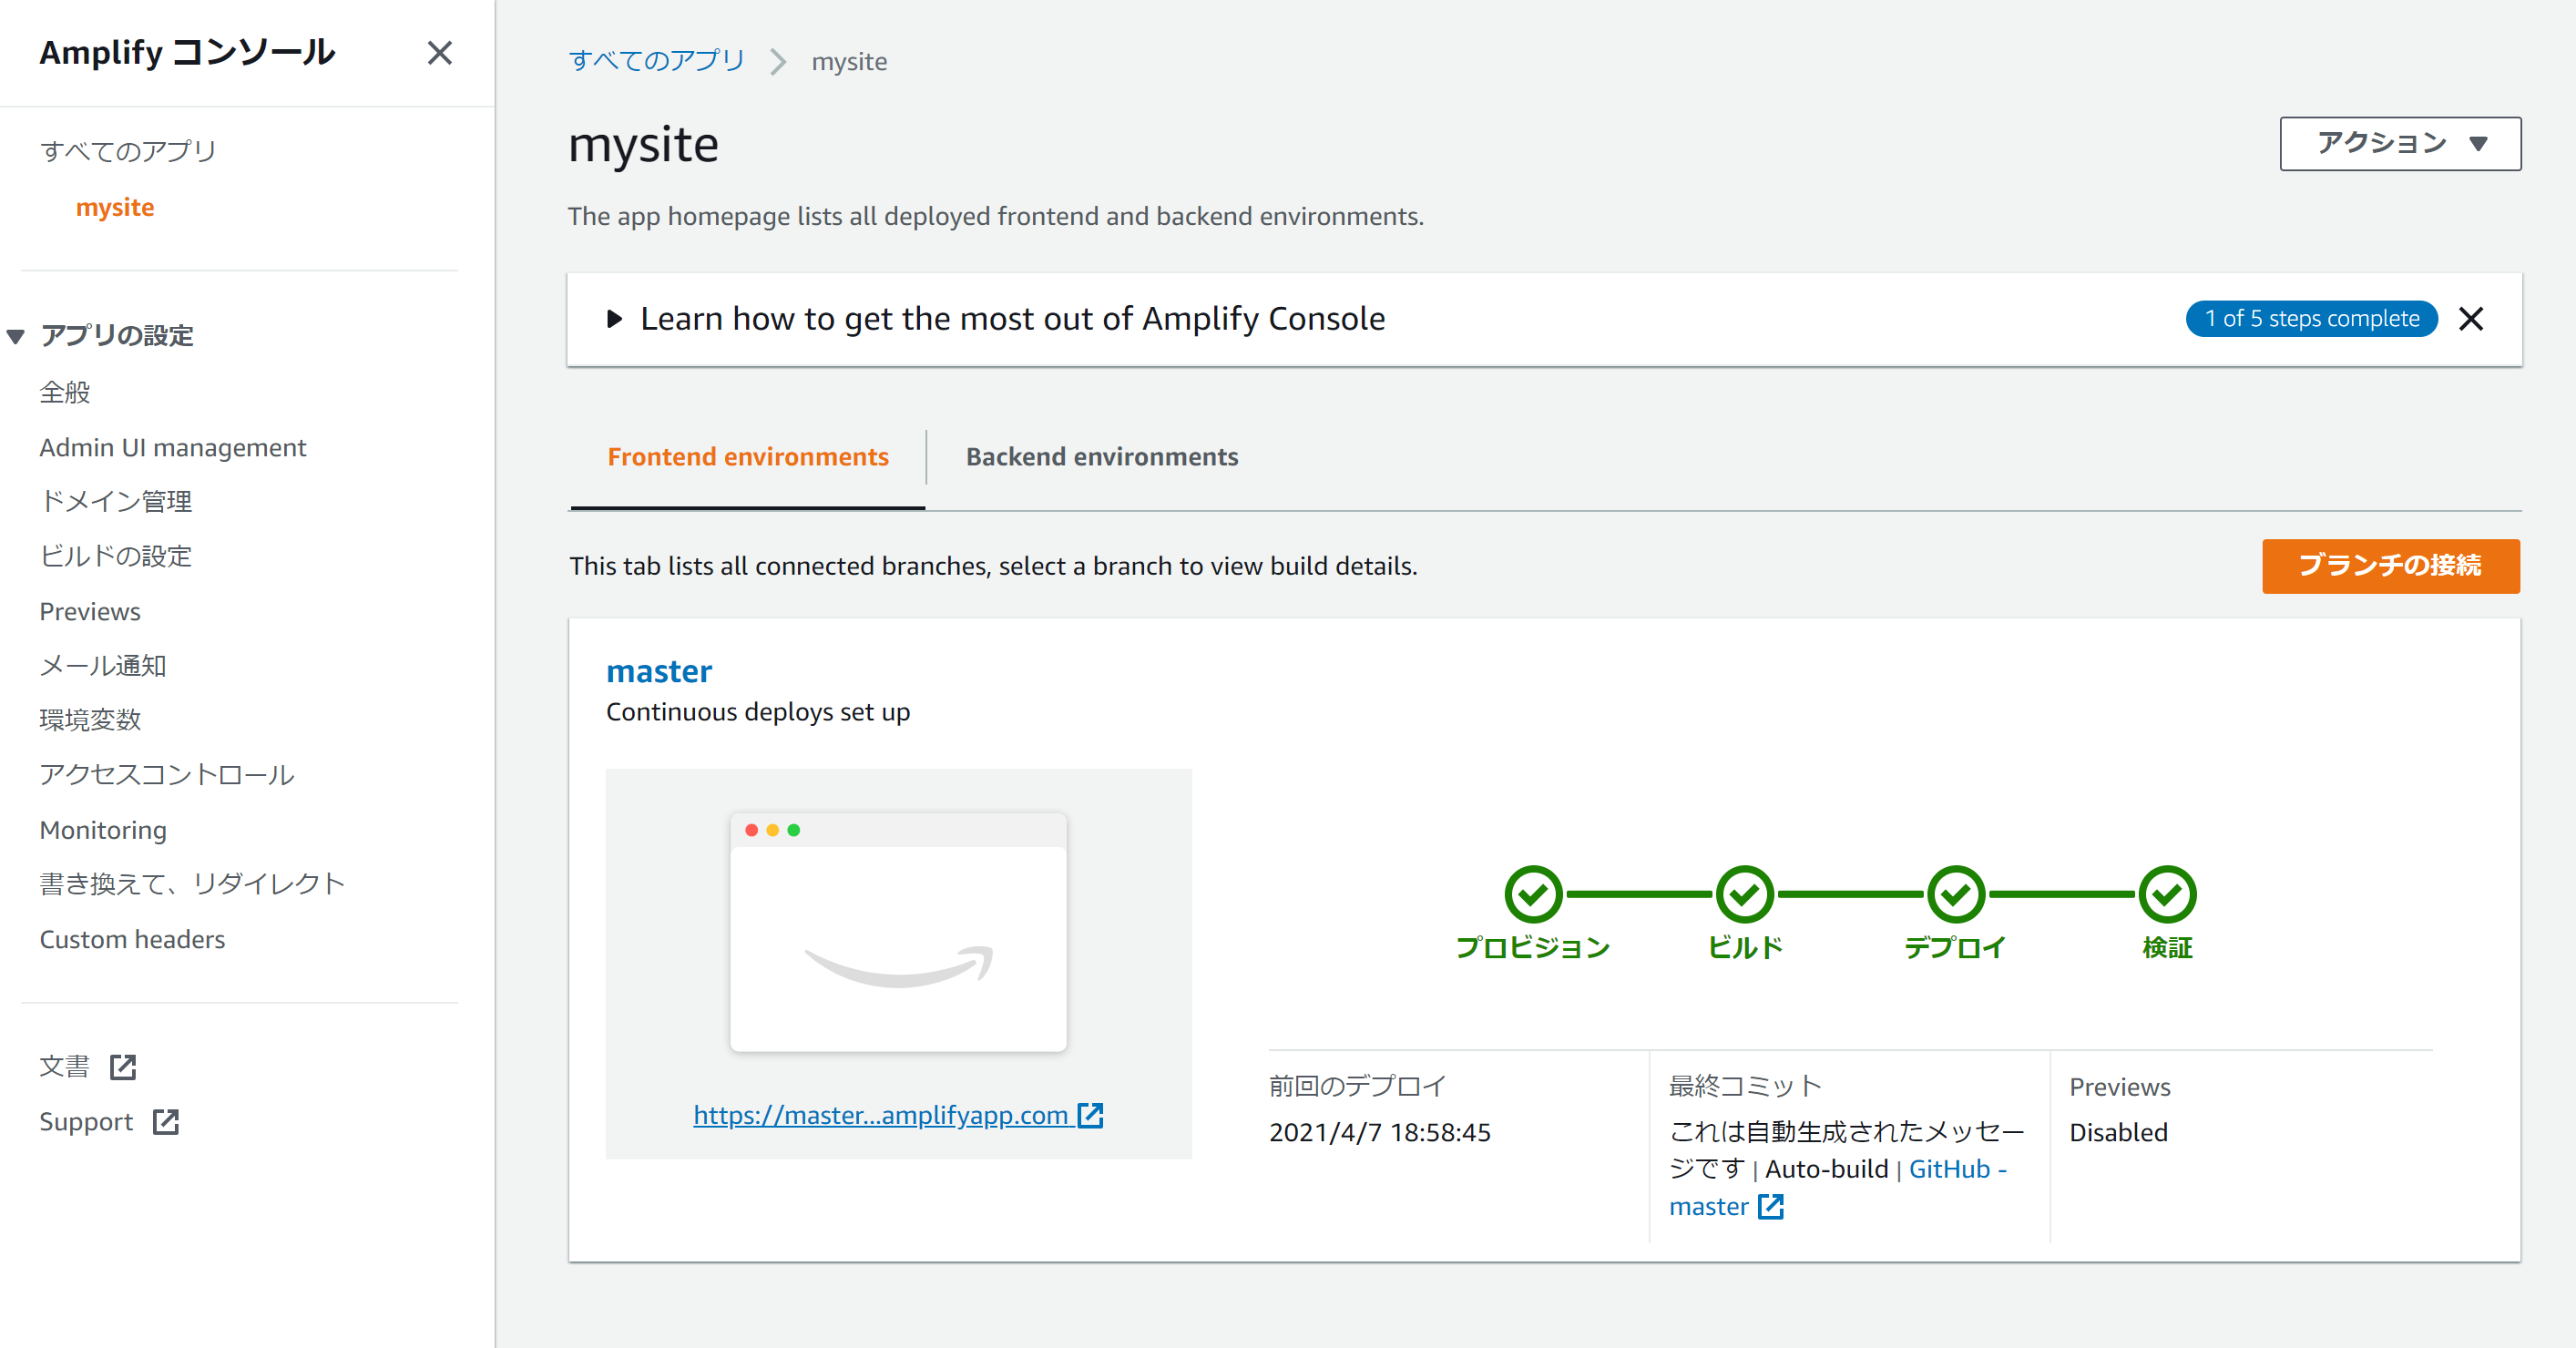Click the プロビジョン step check icon
The width and height of the screenshot is (2576, 1348).
[1533, 894]
